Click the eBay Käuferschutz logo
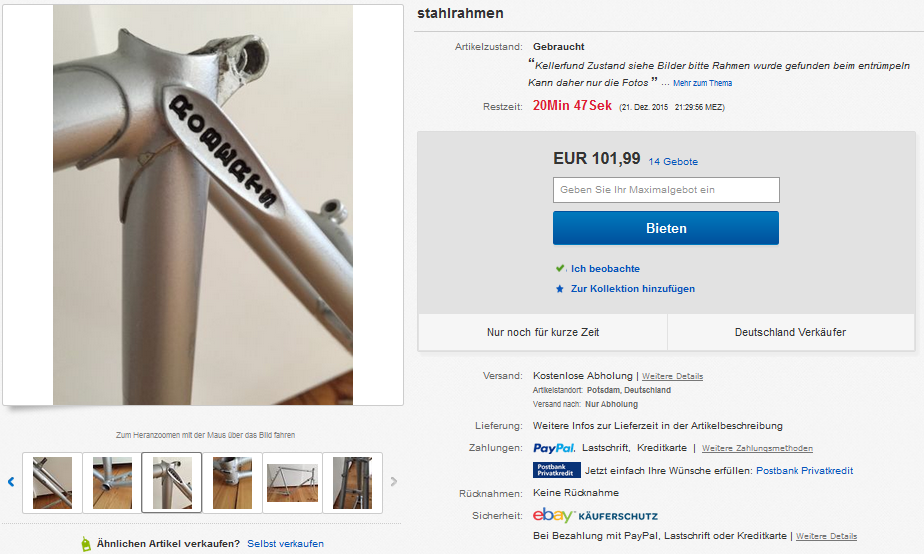This screenshot has height=554, width=924. (x=595, y=516)
